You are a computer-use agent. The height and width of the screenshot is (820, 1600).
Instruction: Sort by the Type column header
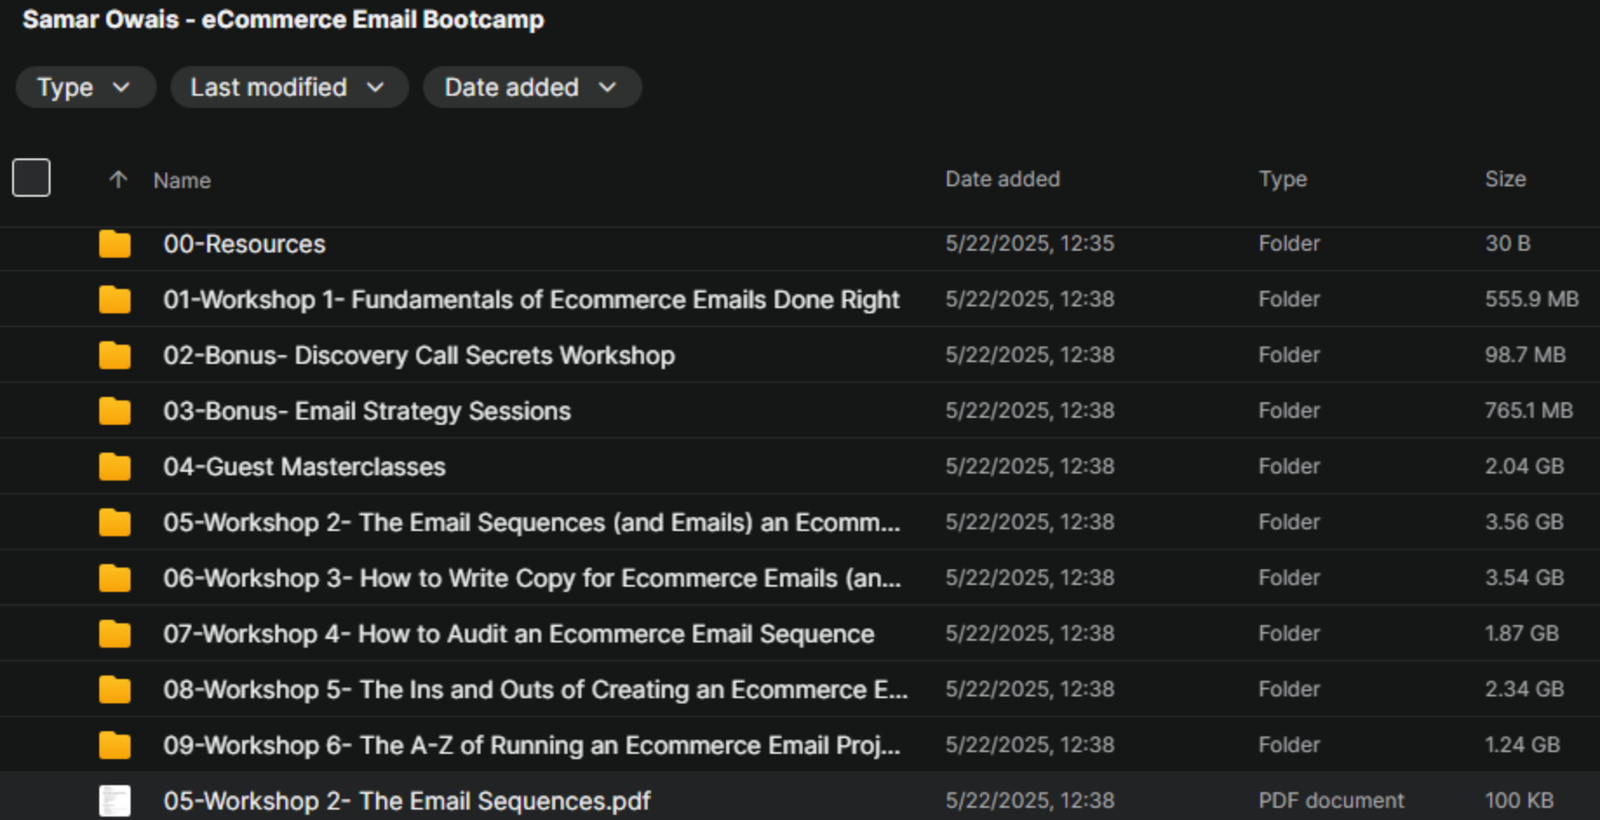(1283, 179)
